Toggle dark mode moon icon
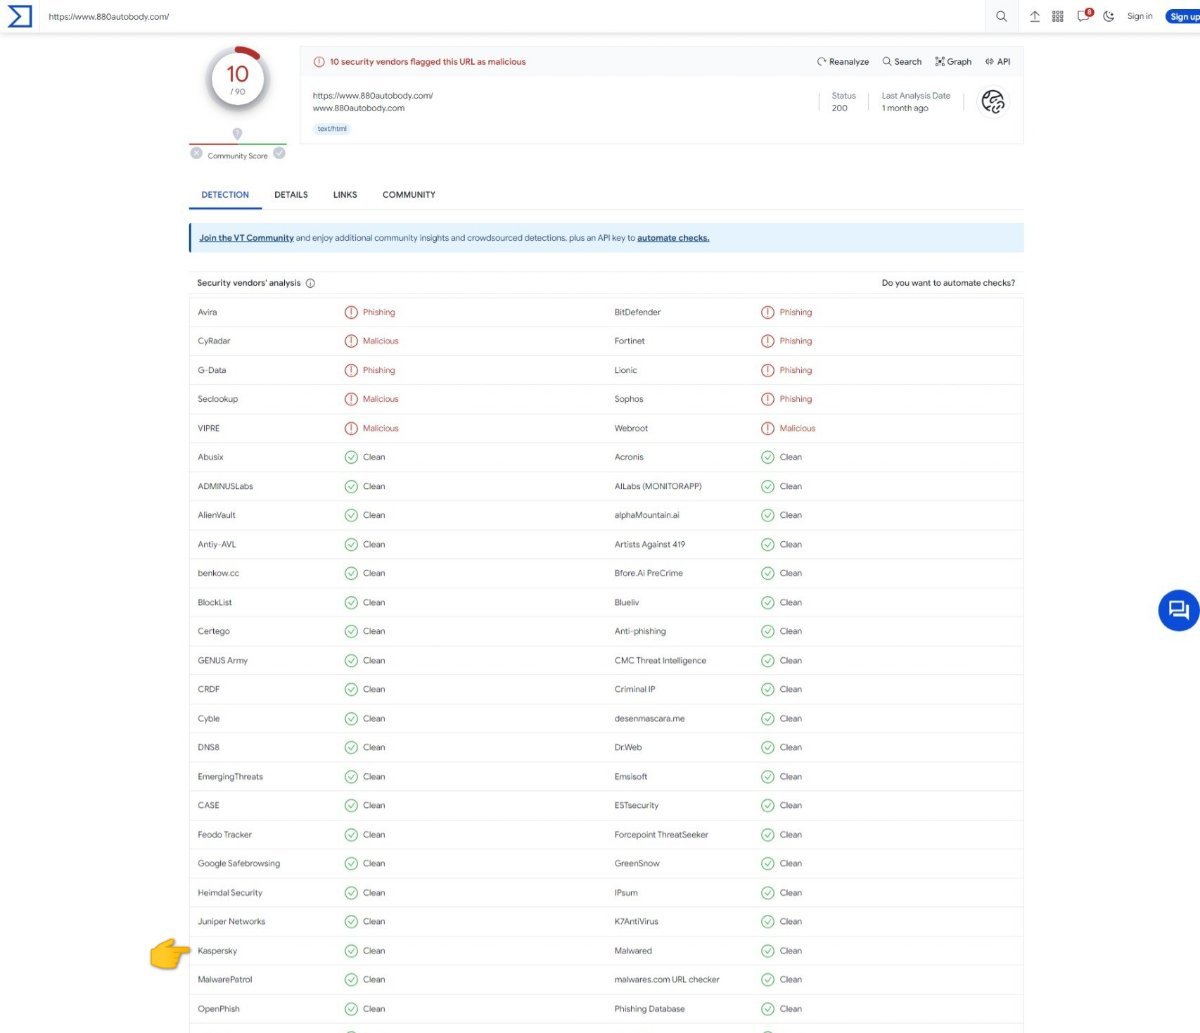The image size is (1200, 1033). tap(1109, 16)
